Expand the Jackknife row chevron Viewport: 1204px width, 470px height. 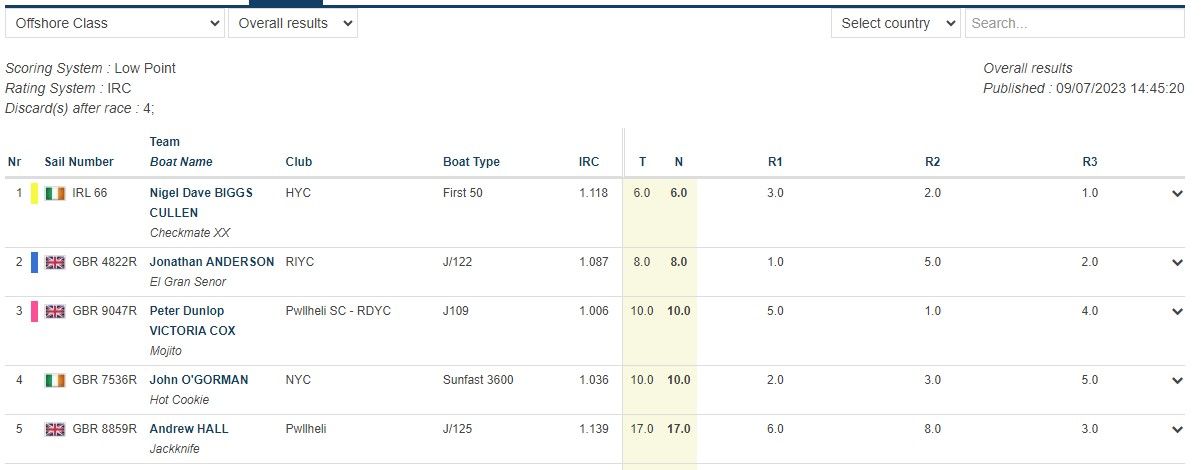coord(1177,430)
